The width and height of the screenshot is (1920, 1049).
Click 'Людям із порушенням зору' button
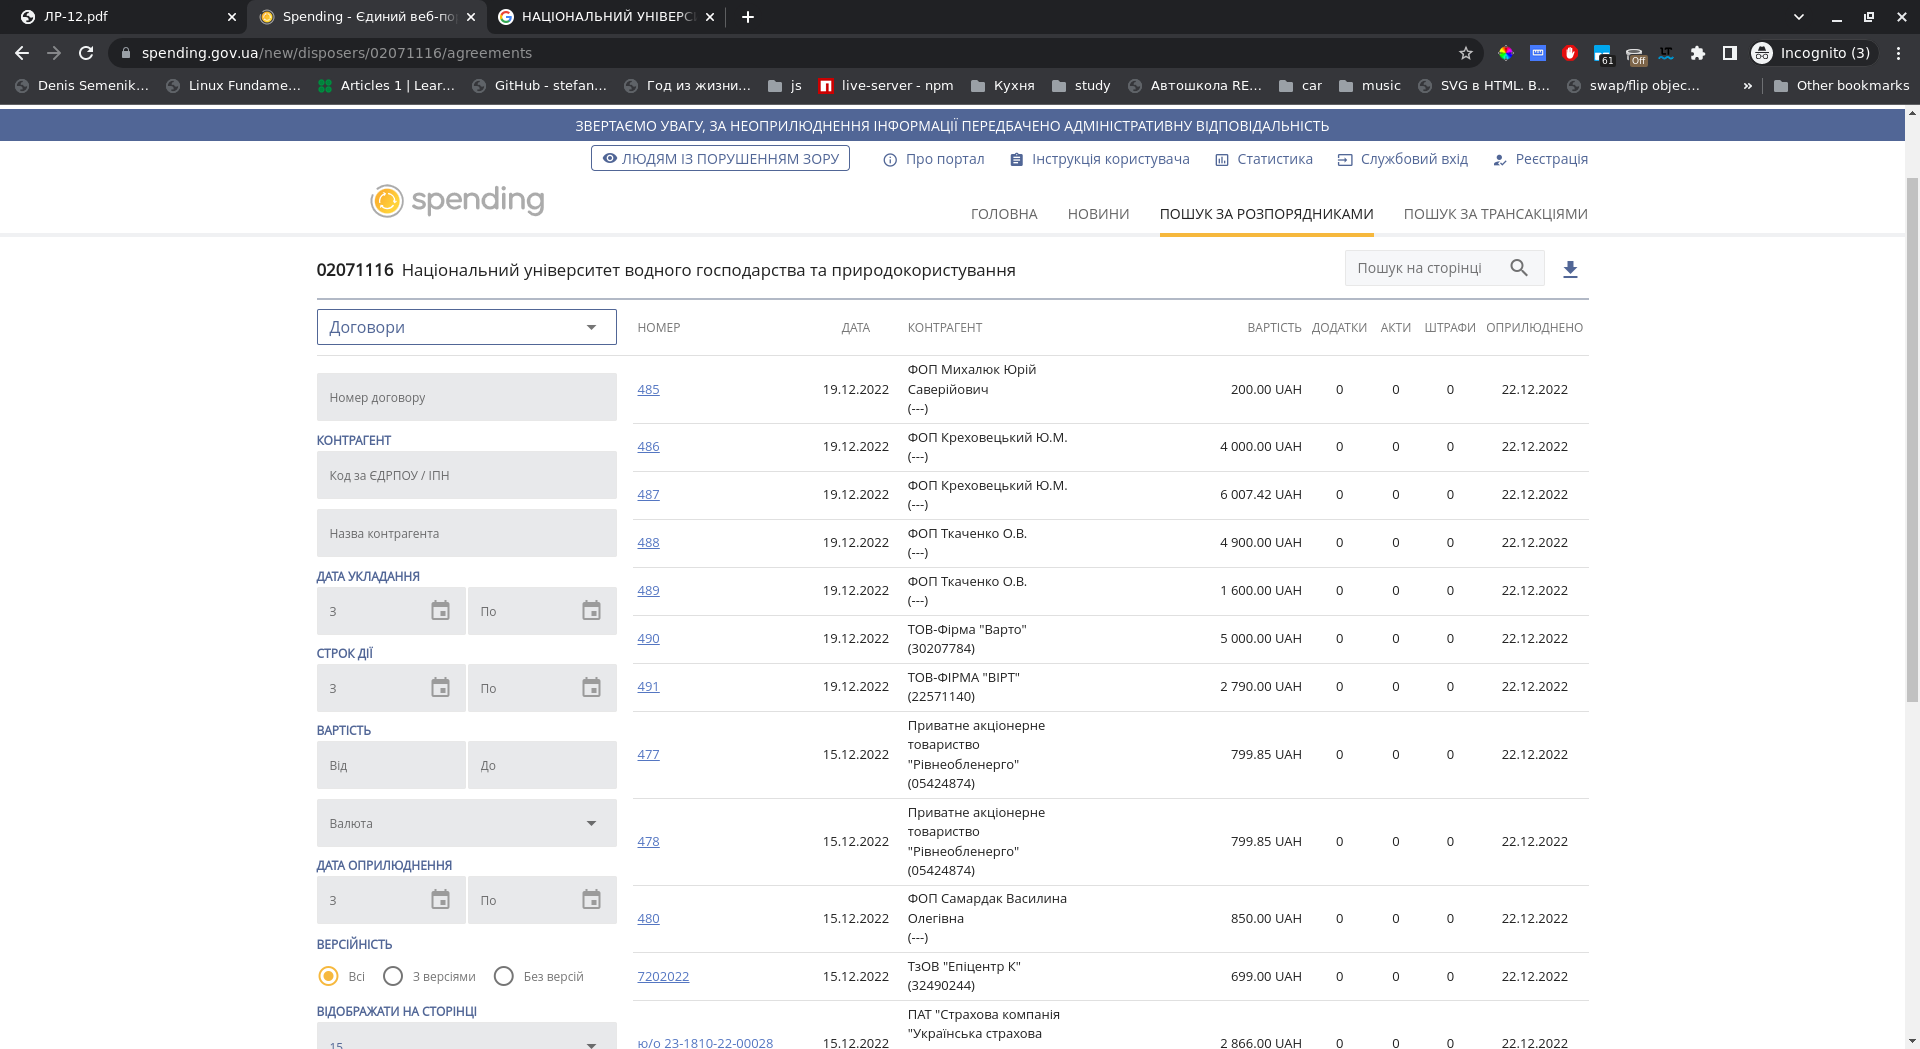pos(720,159)
